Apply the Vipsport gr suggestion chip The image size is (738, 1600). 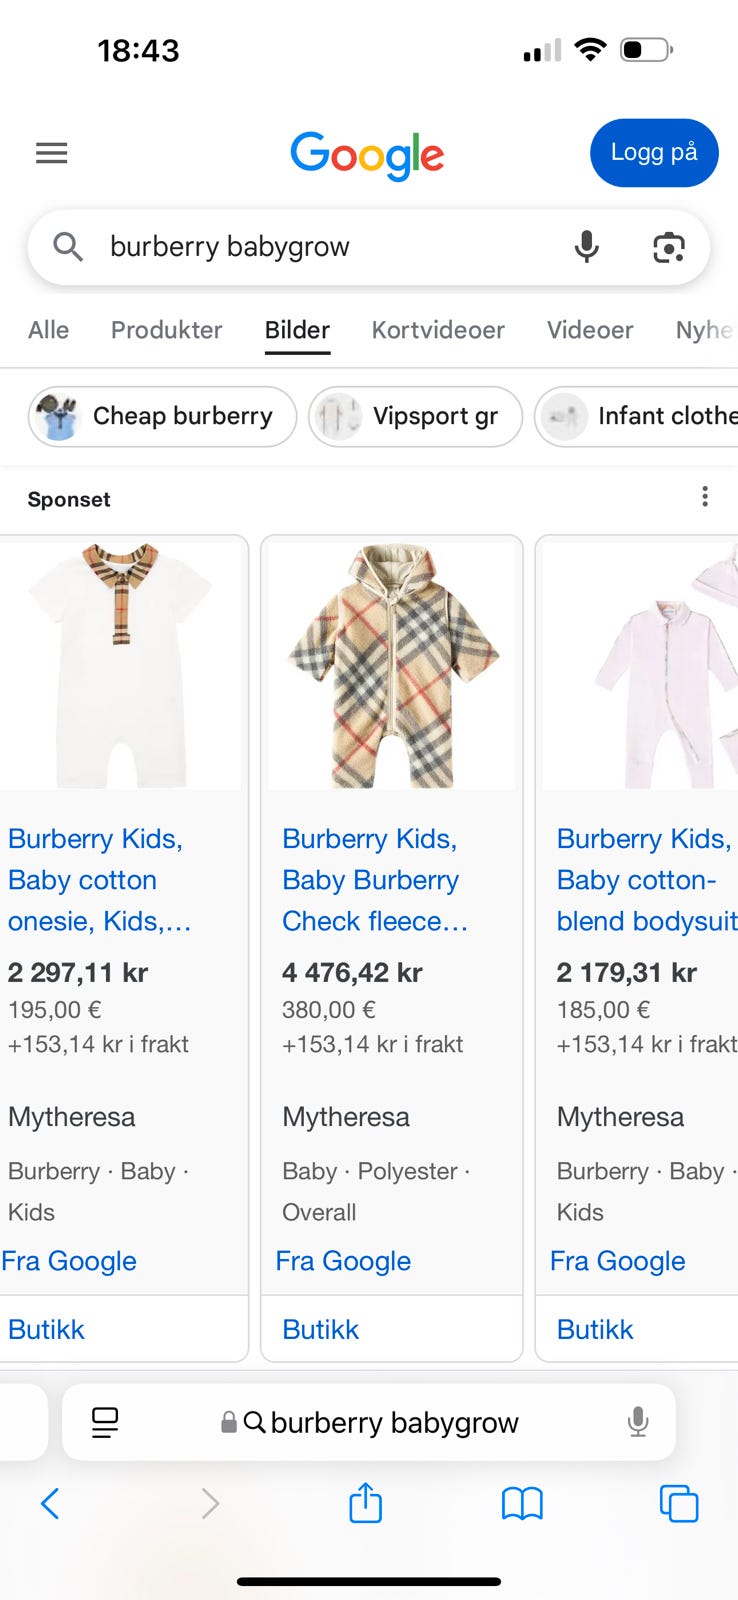[415, 416]
